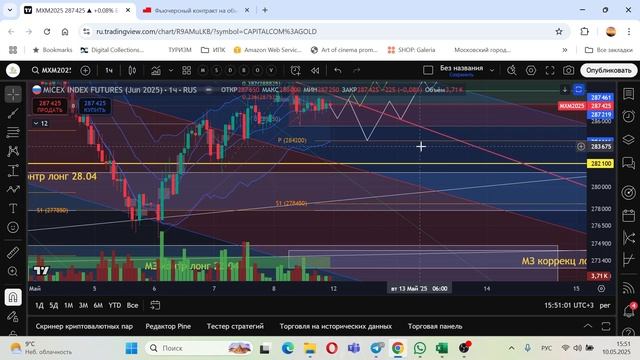Select the trend line drawing tool
The height and width of the screenshot is (360, 640).
tap(13, 113)
